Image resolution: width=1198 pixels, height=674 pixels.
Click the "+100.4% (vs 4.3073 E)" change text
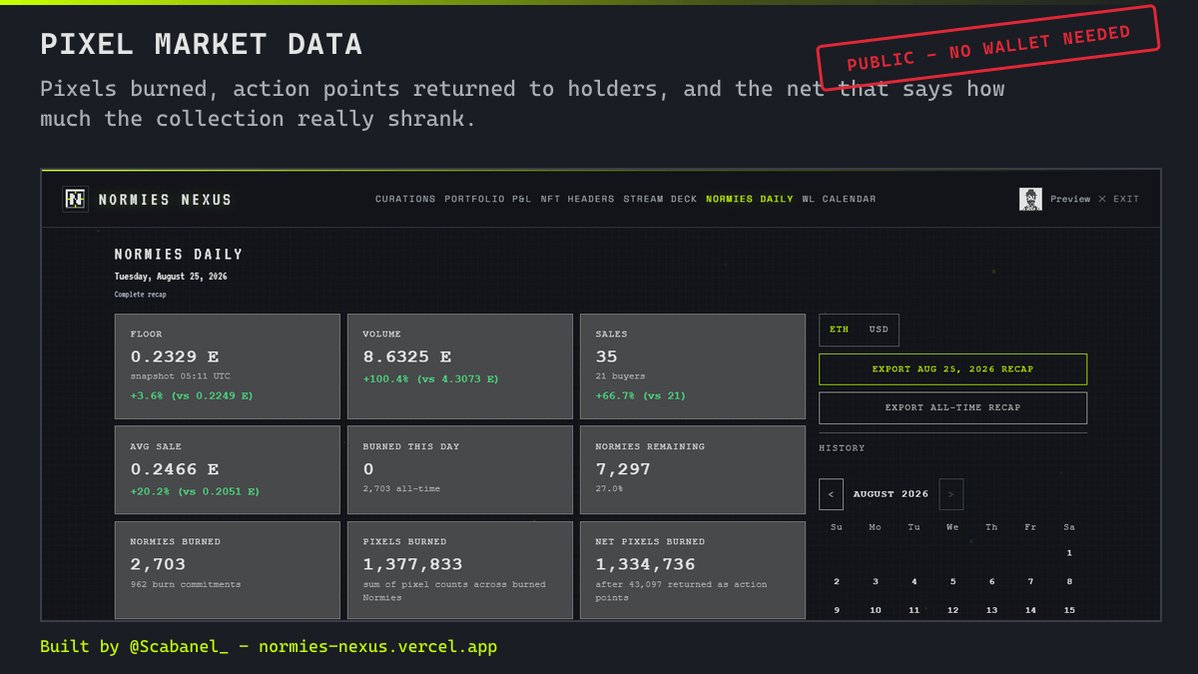pyautogui.click(x=431, y=379)
